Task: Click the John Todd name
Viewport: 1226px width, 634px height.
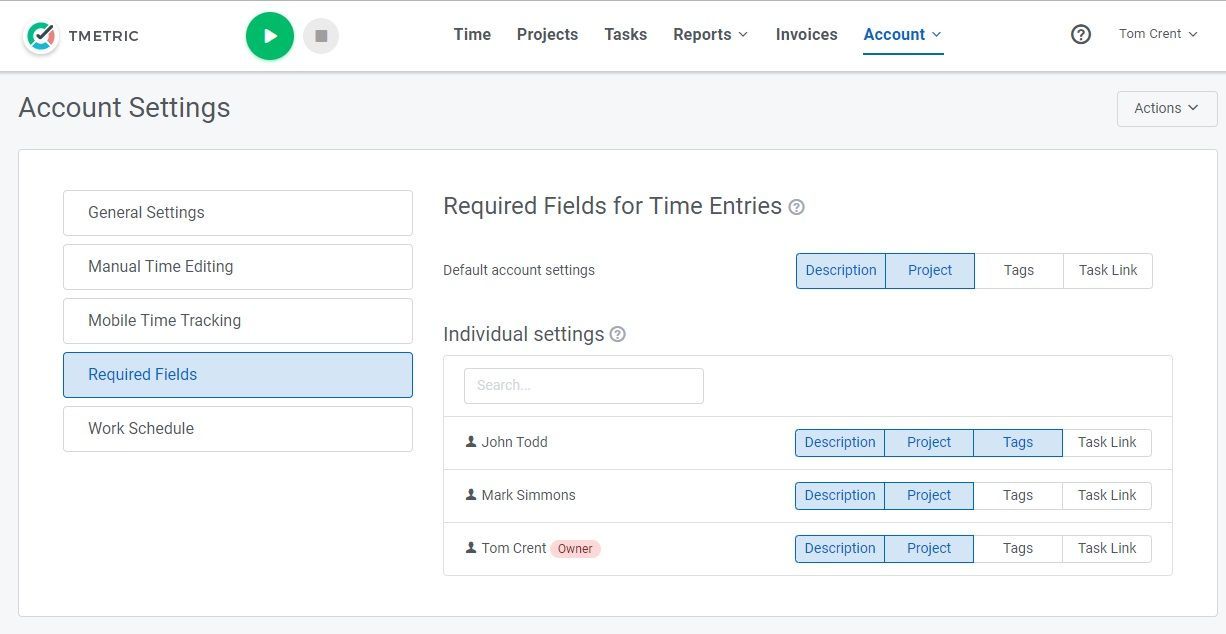Action: pyautogui.click(x=514, y=442)
